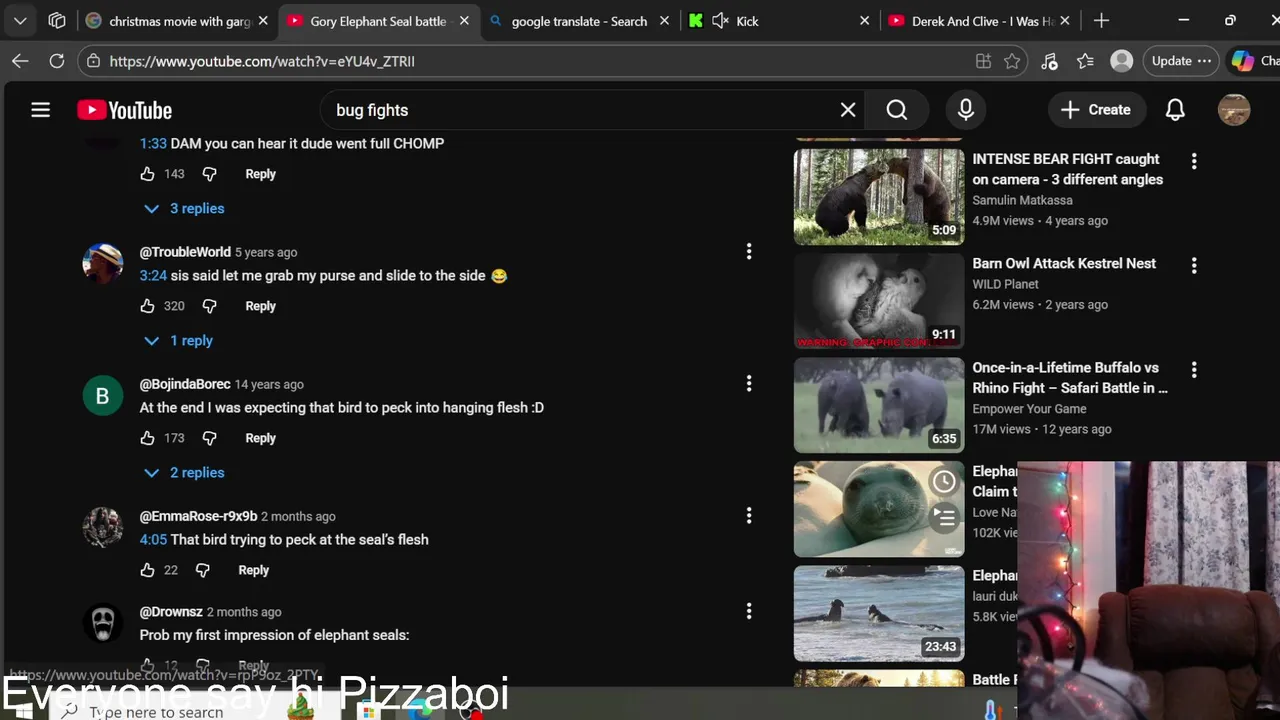1280x720 pixels.
Task: Open YouTube notifications bell
Action: (x=1175, y=110)
